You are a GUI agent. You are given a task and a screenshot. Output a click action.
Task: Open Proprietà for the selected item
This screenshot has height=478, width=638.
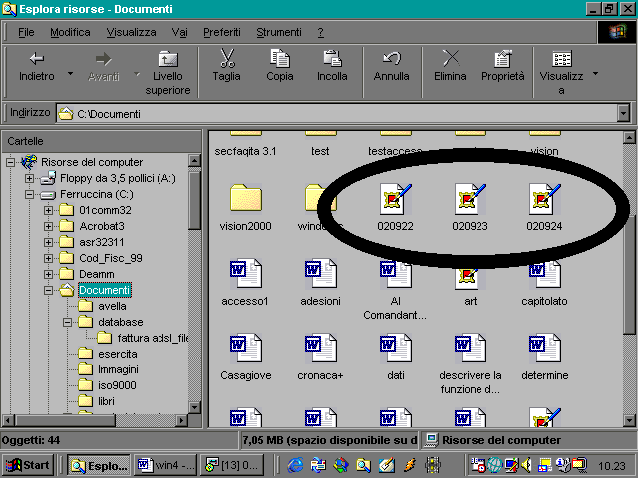[503, 66]
